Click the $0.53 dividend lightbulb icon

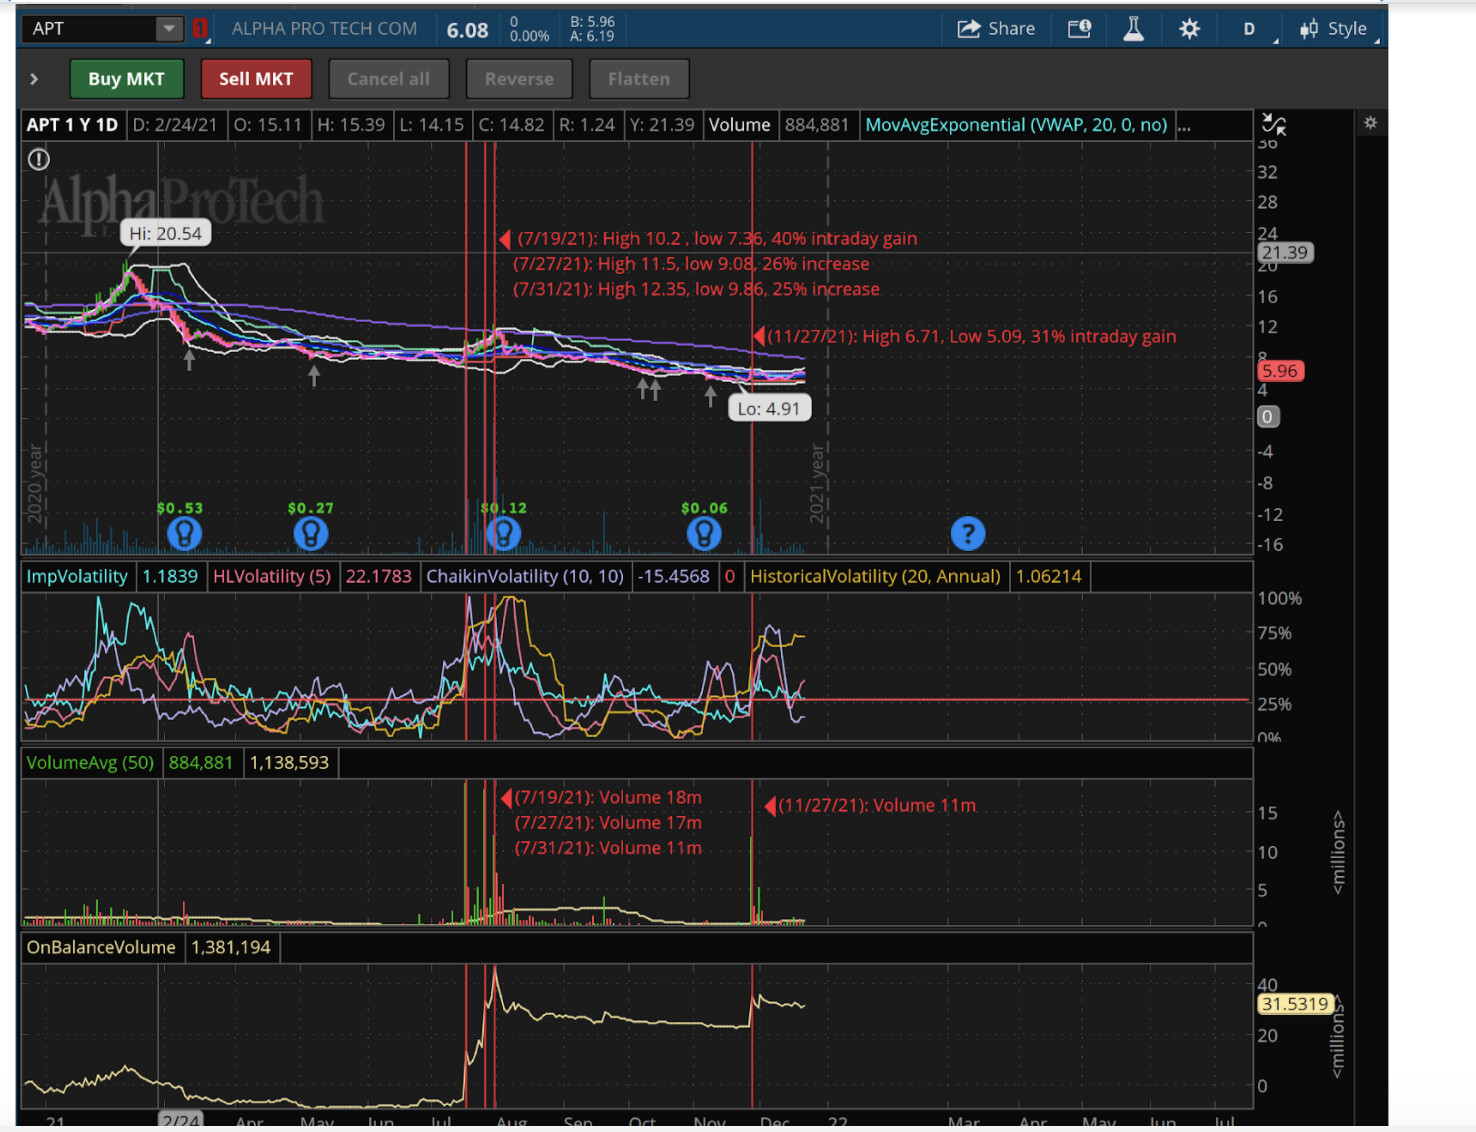pyautogui.click(x=184, y=534)
